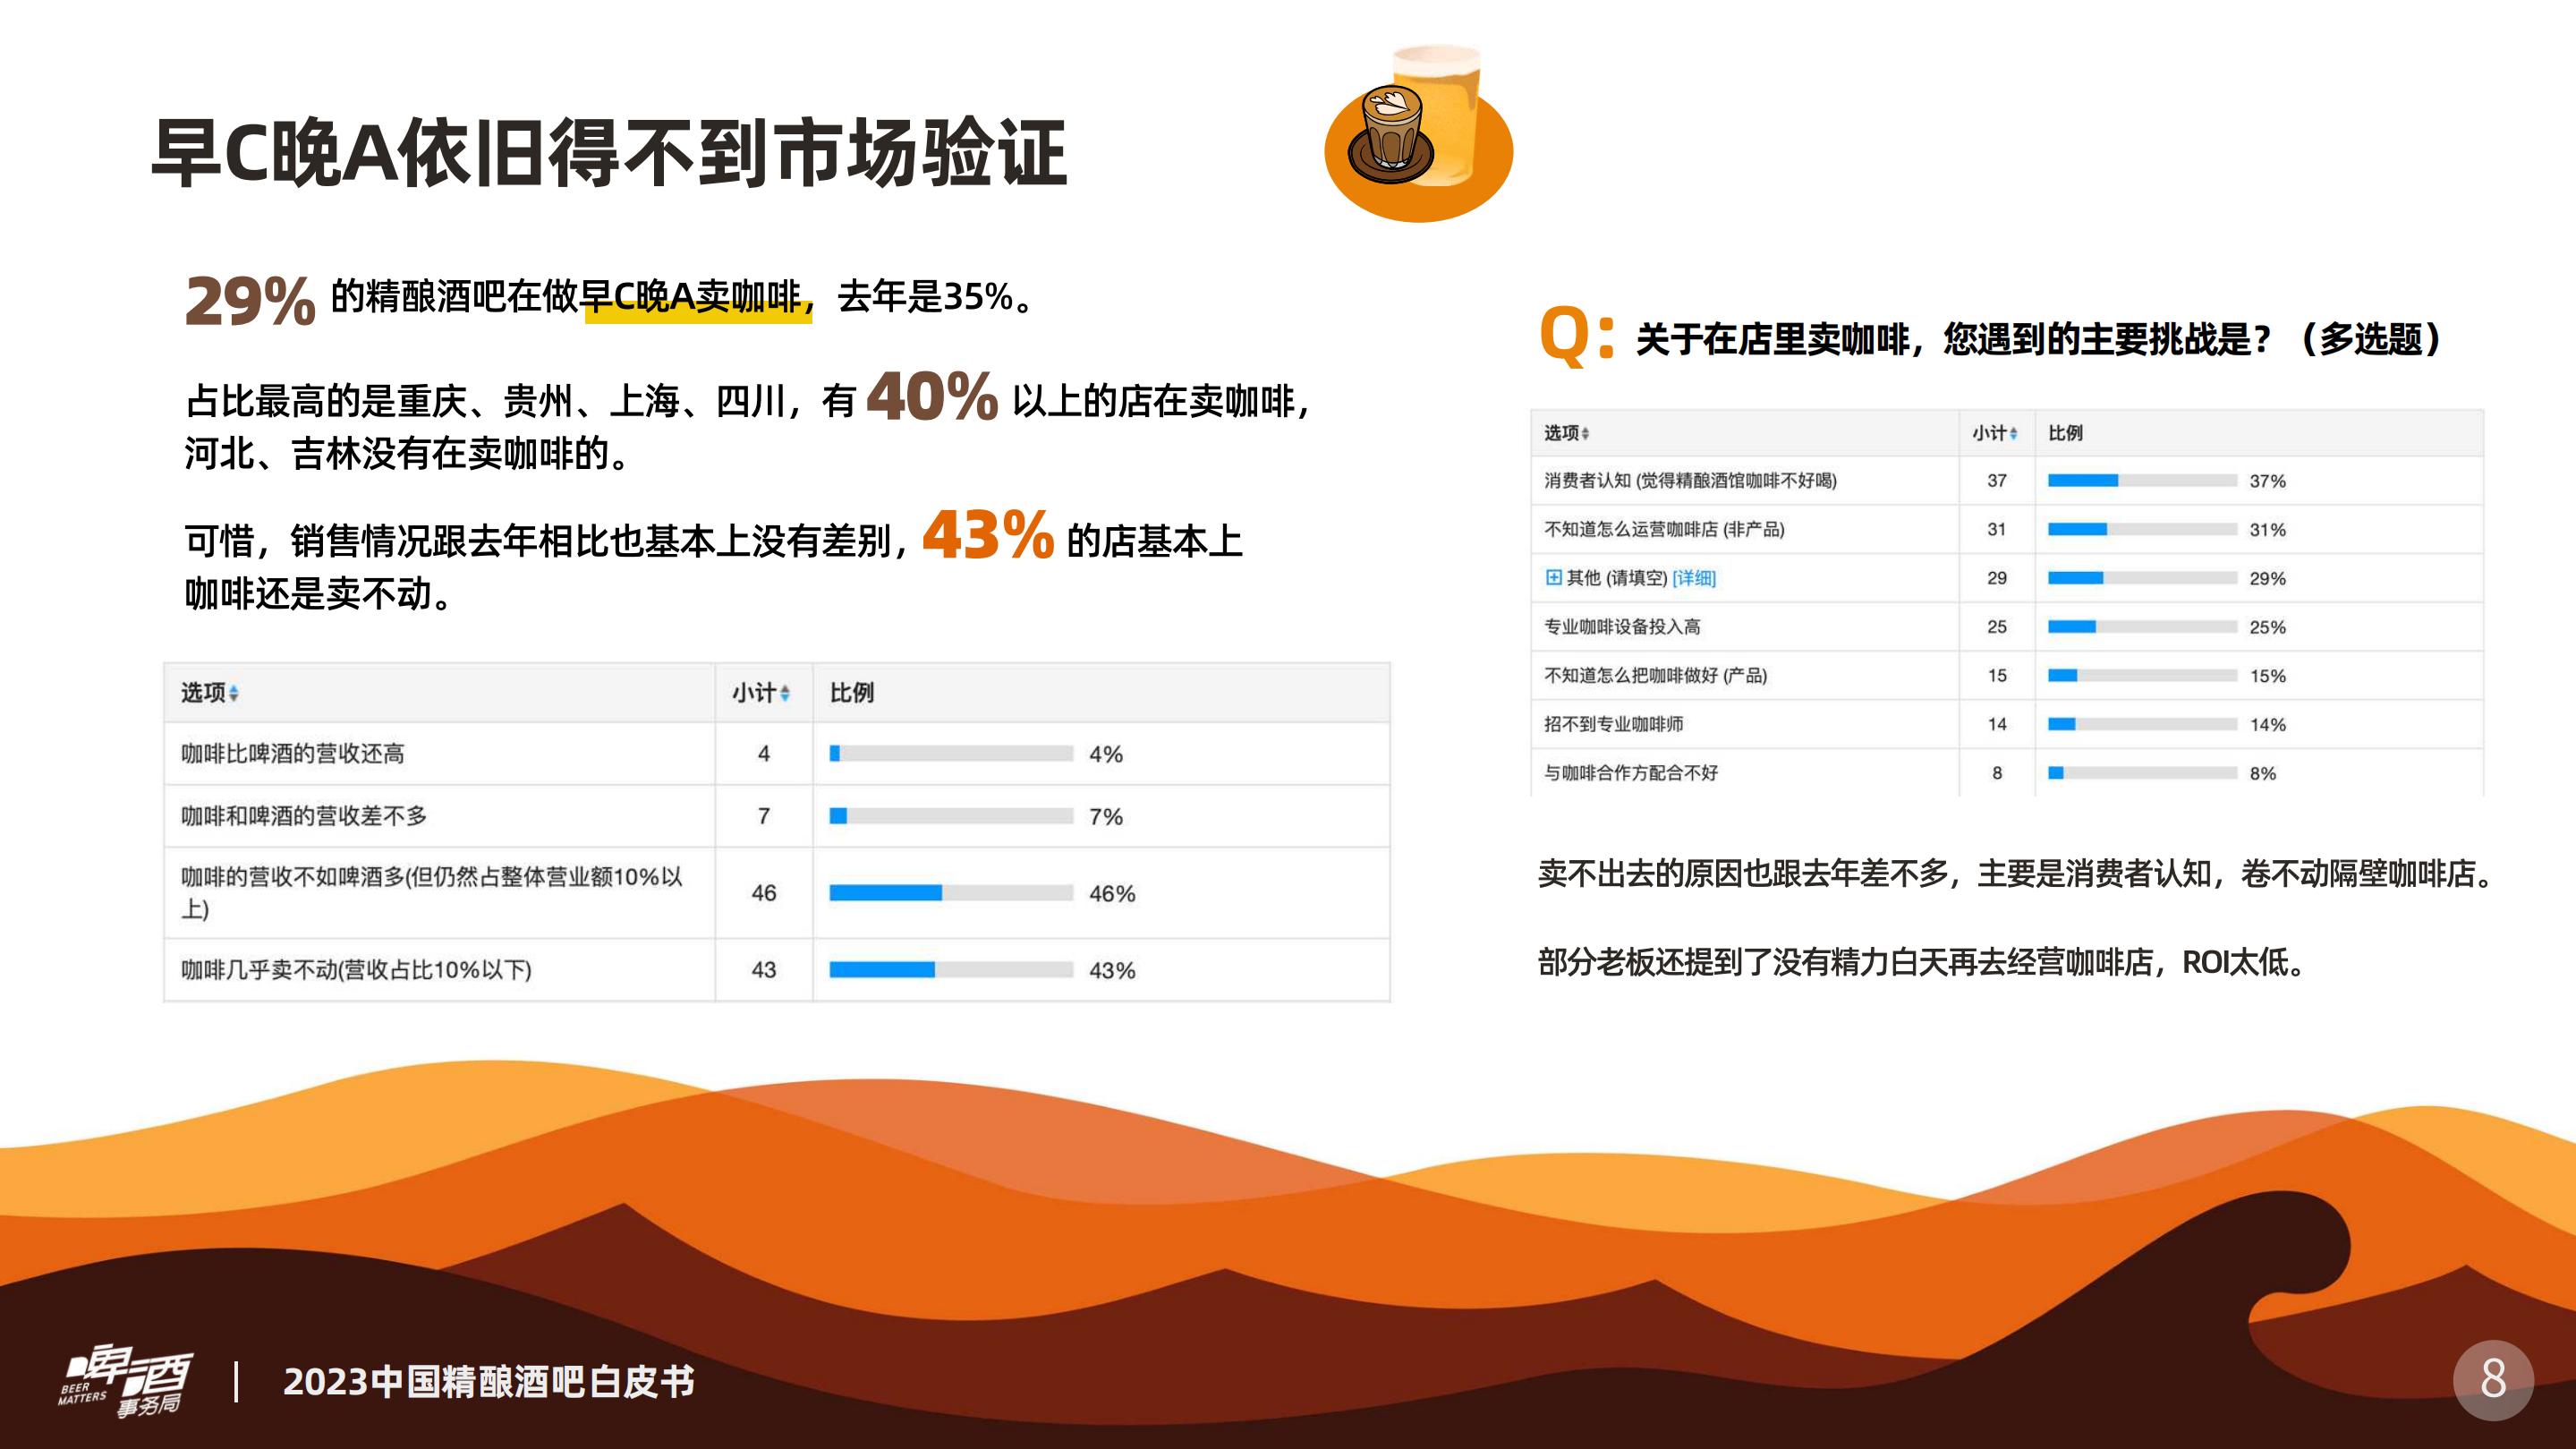Image resolution: width=2576 pixels, height=1449 pixels.
Task: Click the footer text 2023中国精酿酒吧白皮书
Action: coord(488,1382)
